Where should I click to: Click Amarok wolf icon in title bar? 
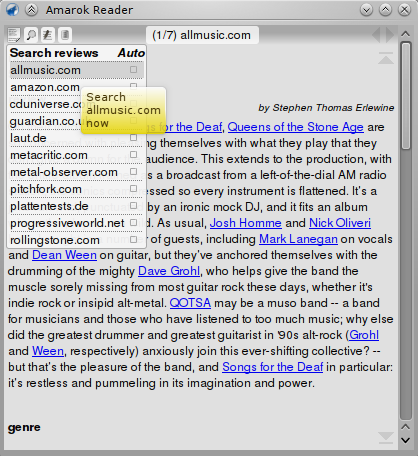point(12,10)
